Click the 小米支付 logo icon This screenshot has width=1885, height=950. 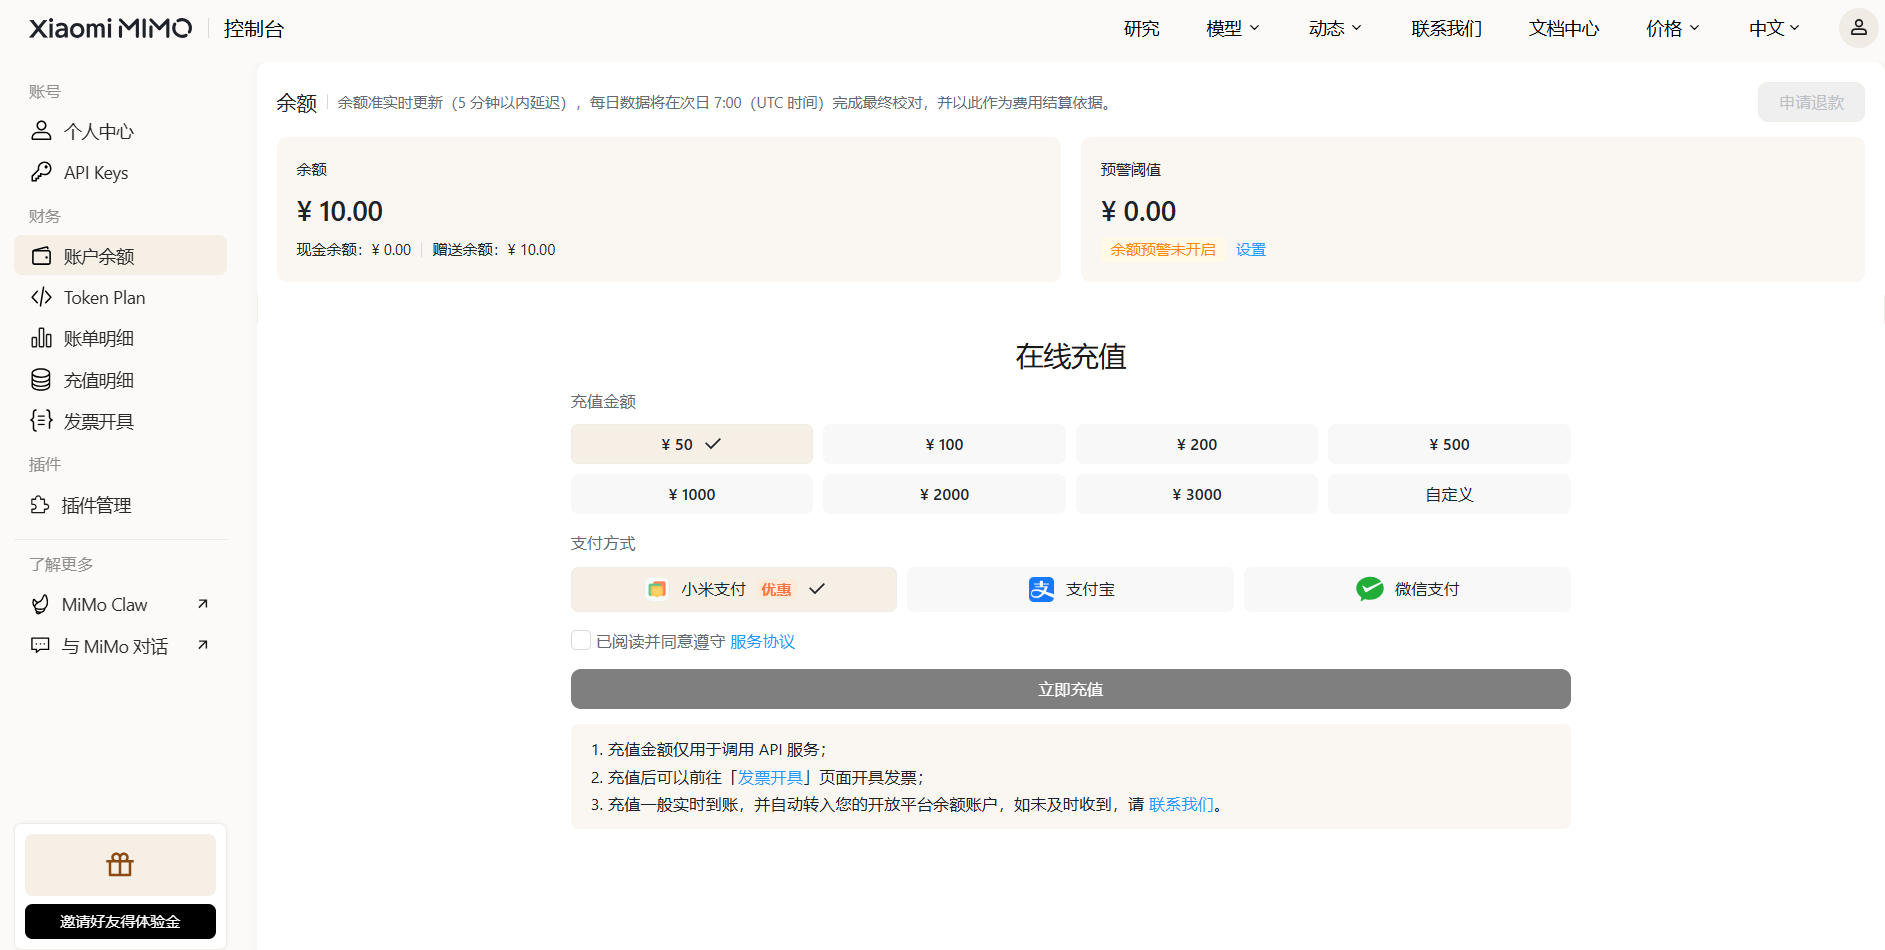pos(657,589)
